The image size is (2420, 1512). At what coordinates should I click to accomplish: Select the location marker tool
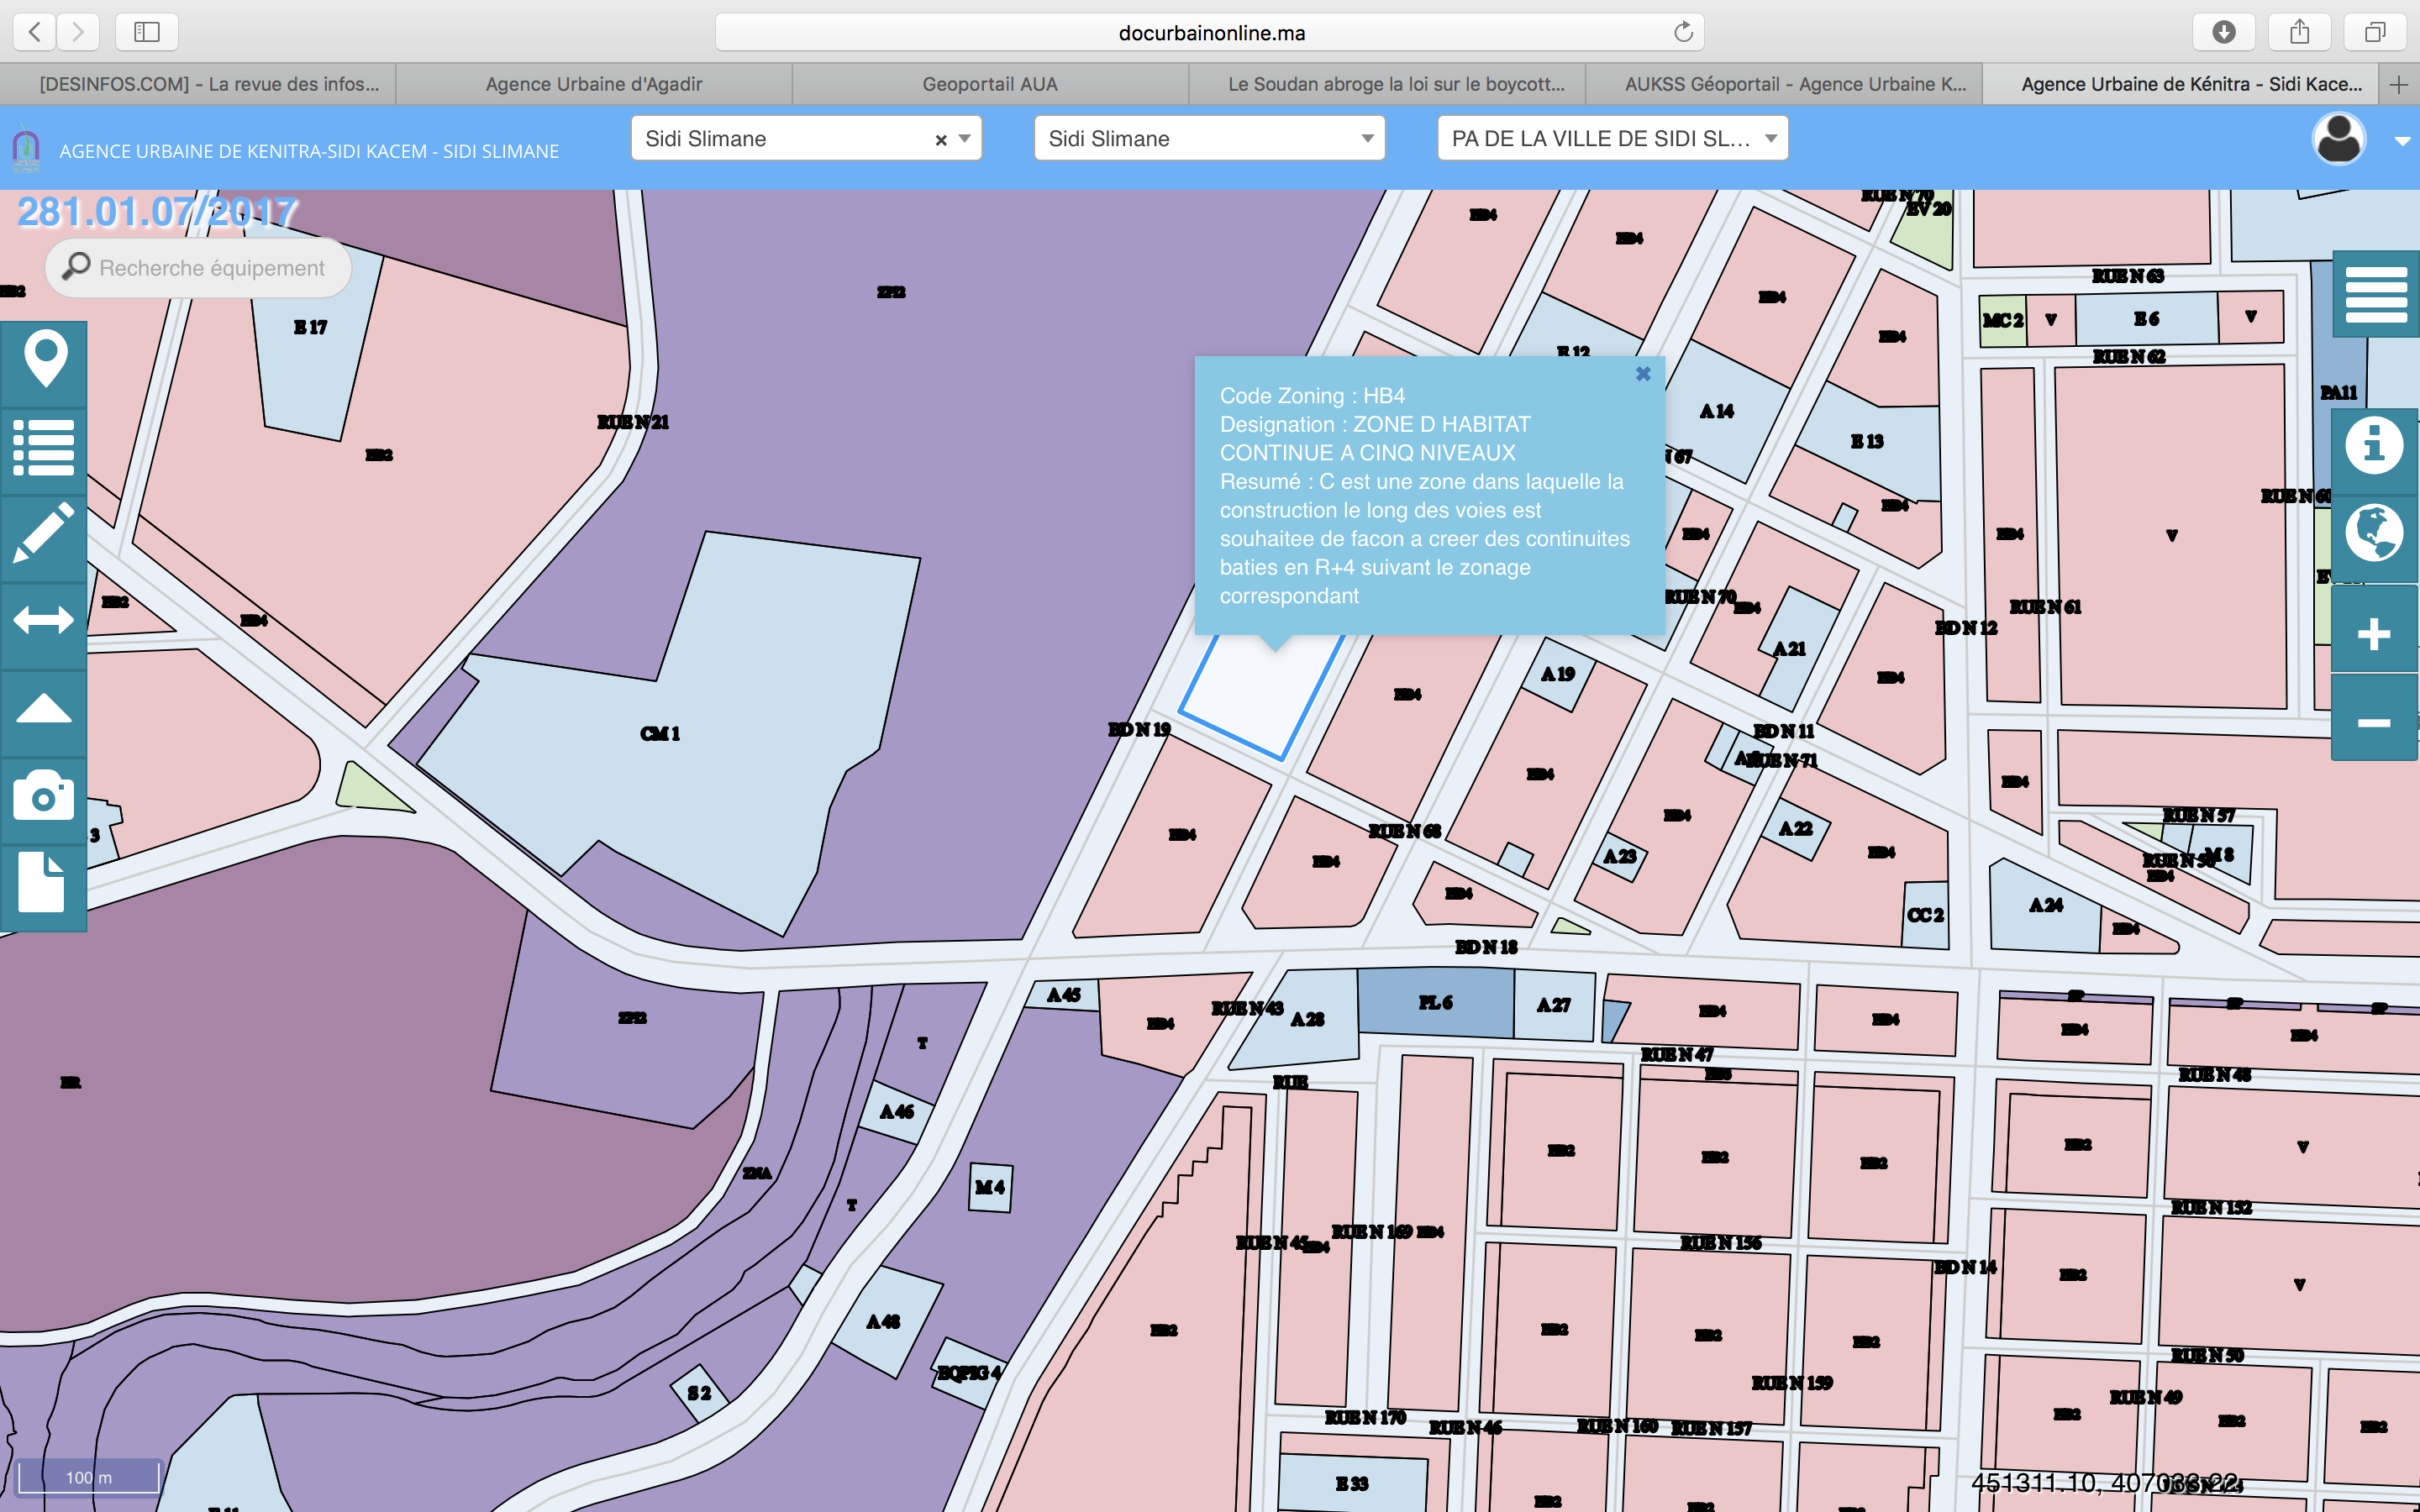point(44,362)
